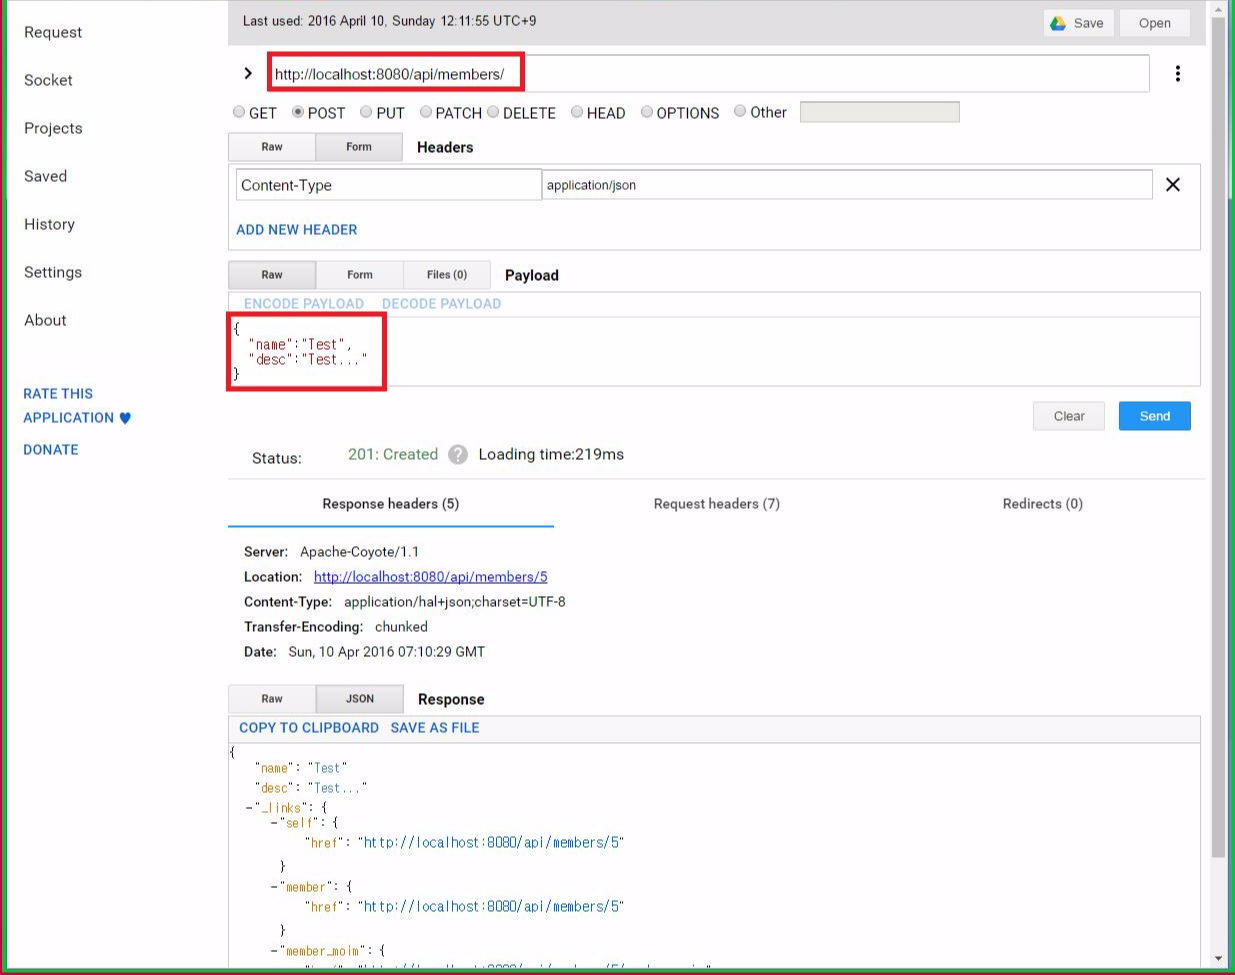The height and width of the screenshot is (975, 1235).
Task: Open the member href link in response
Action: 491,906
